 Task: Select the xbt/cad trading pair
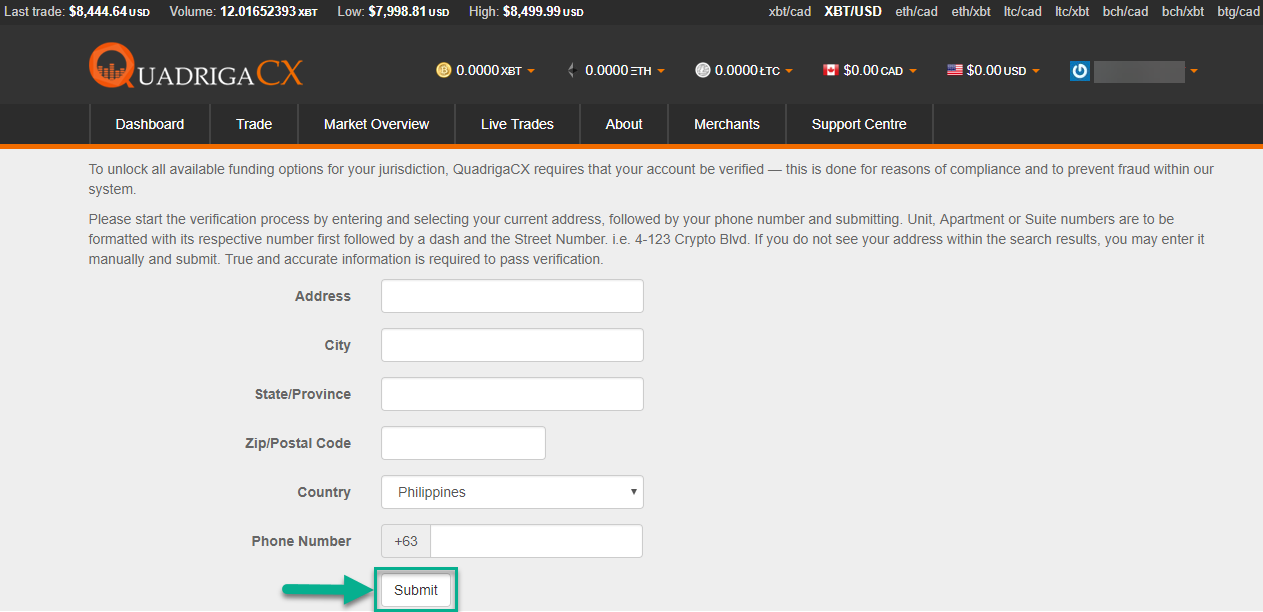(790, 12)
